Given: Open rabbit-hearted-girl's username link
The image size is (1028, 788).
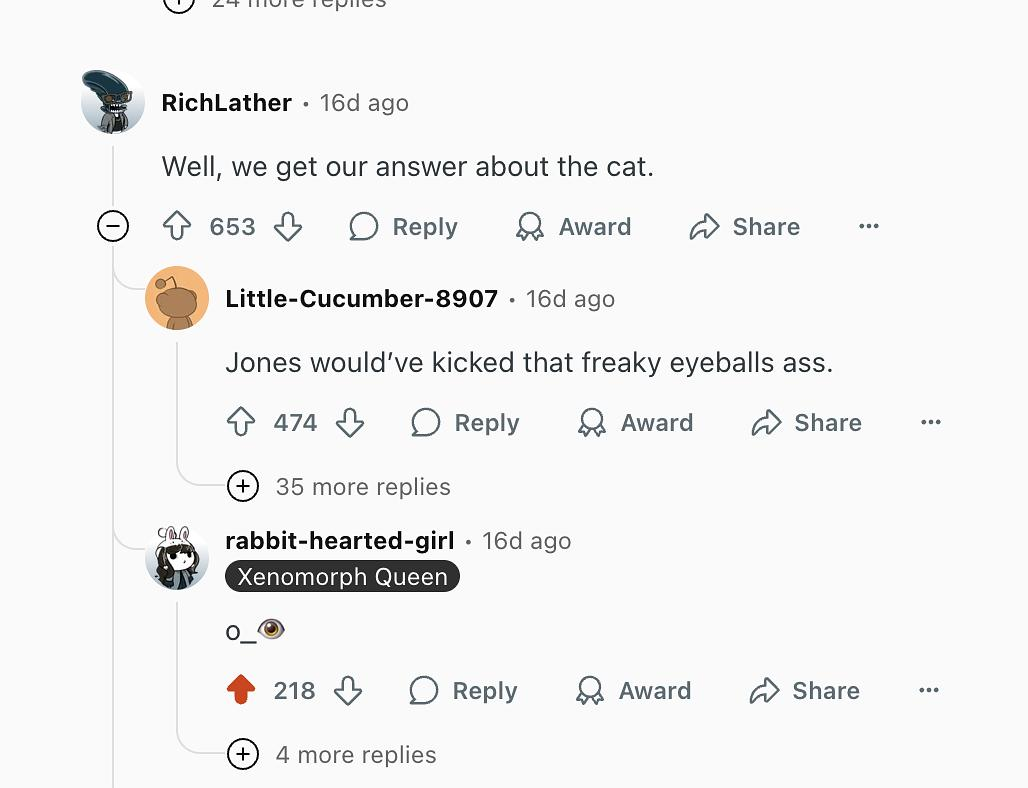Looking at the screenshot, I should (x=340, y=541).
